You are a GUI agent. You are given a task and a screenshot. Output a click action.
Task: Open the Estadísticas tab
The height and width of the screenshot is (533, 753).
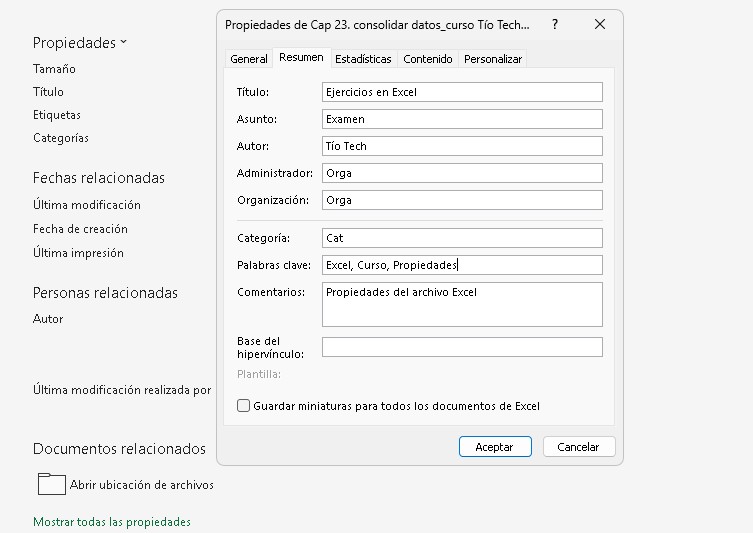click(x=363, y=59)
